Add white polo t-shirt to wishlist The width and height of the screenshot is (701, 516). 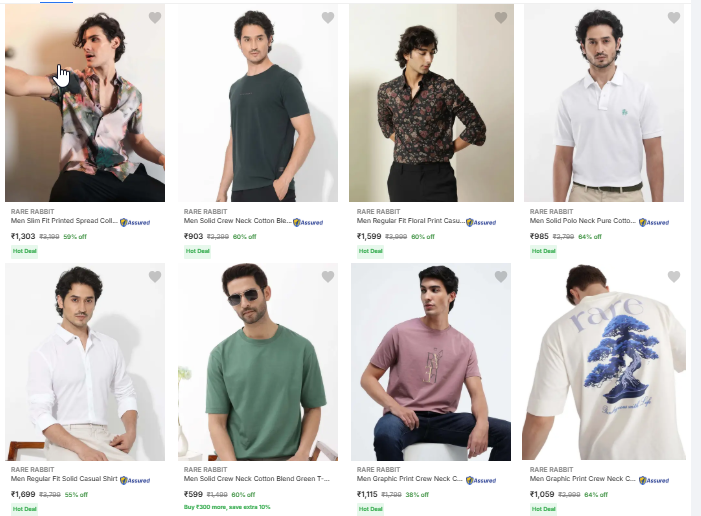[x=674, y=18]
